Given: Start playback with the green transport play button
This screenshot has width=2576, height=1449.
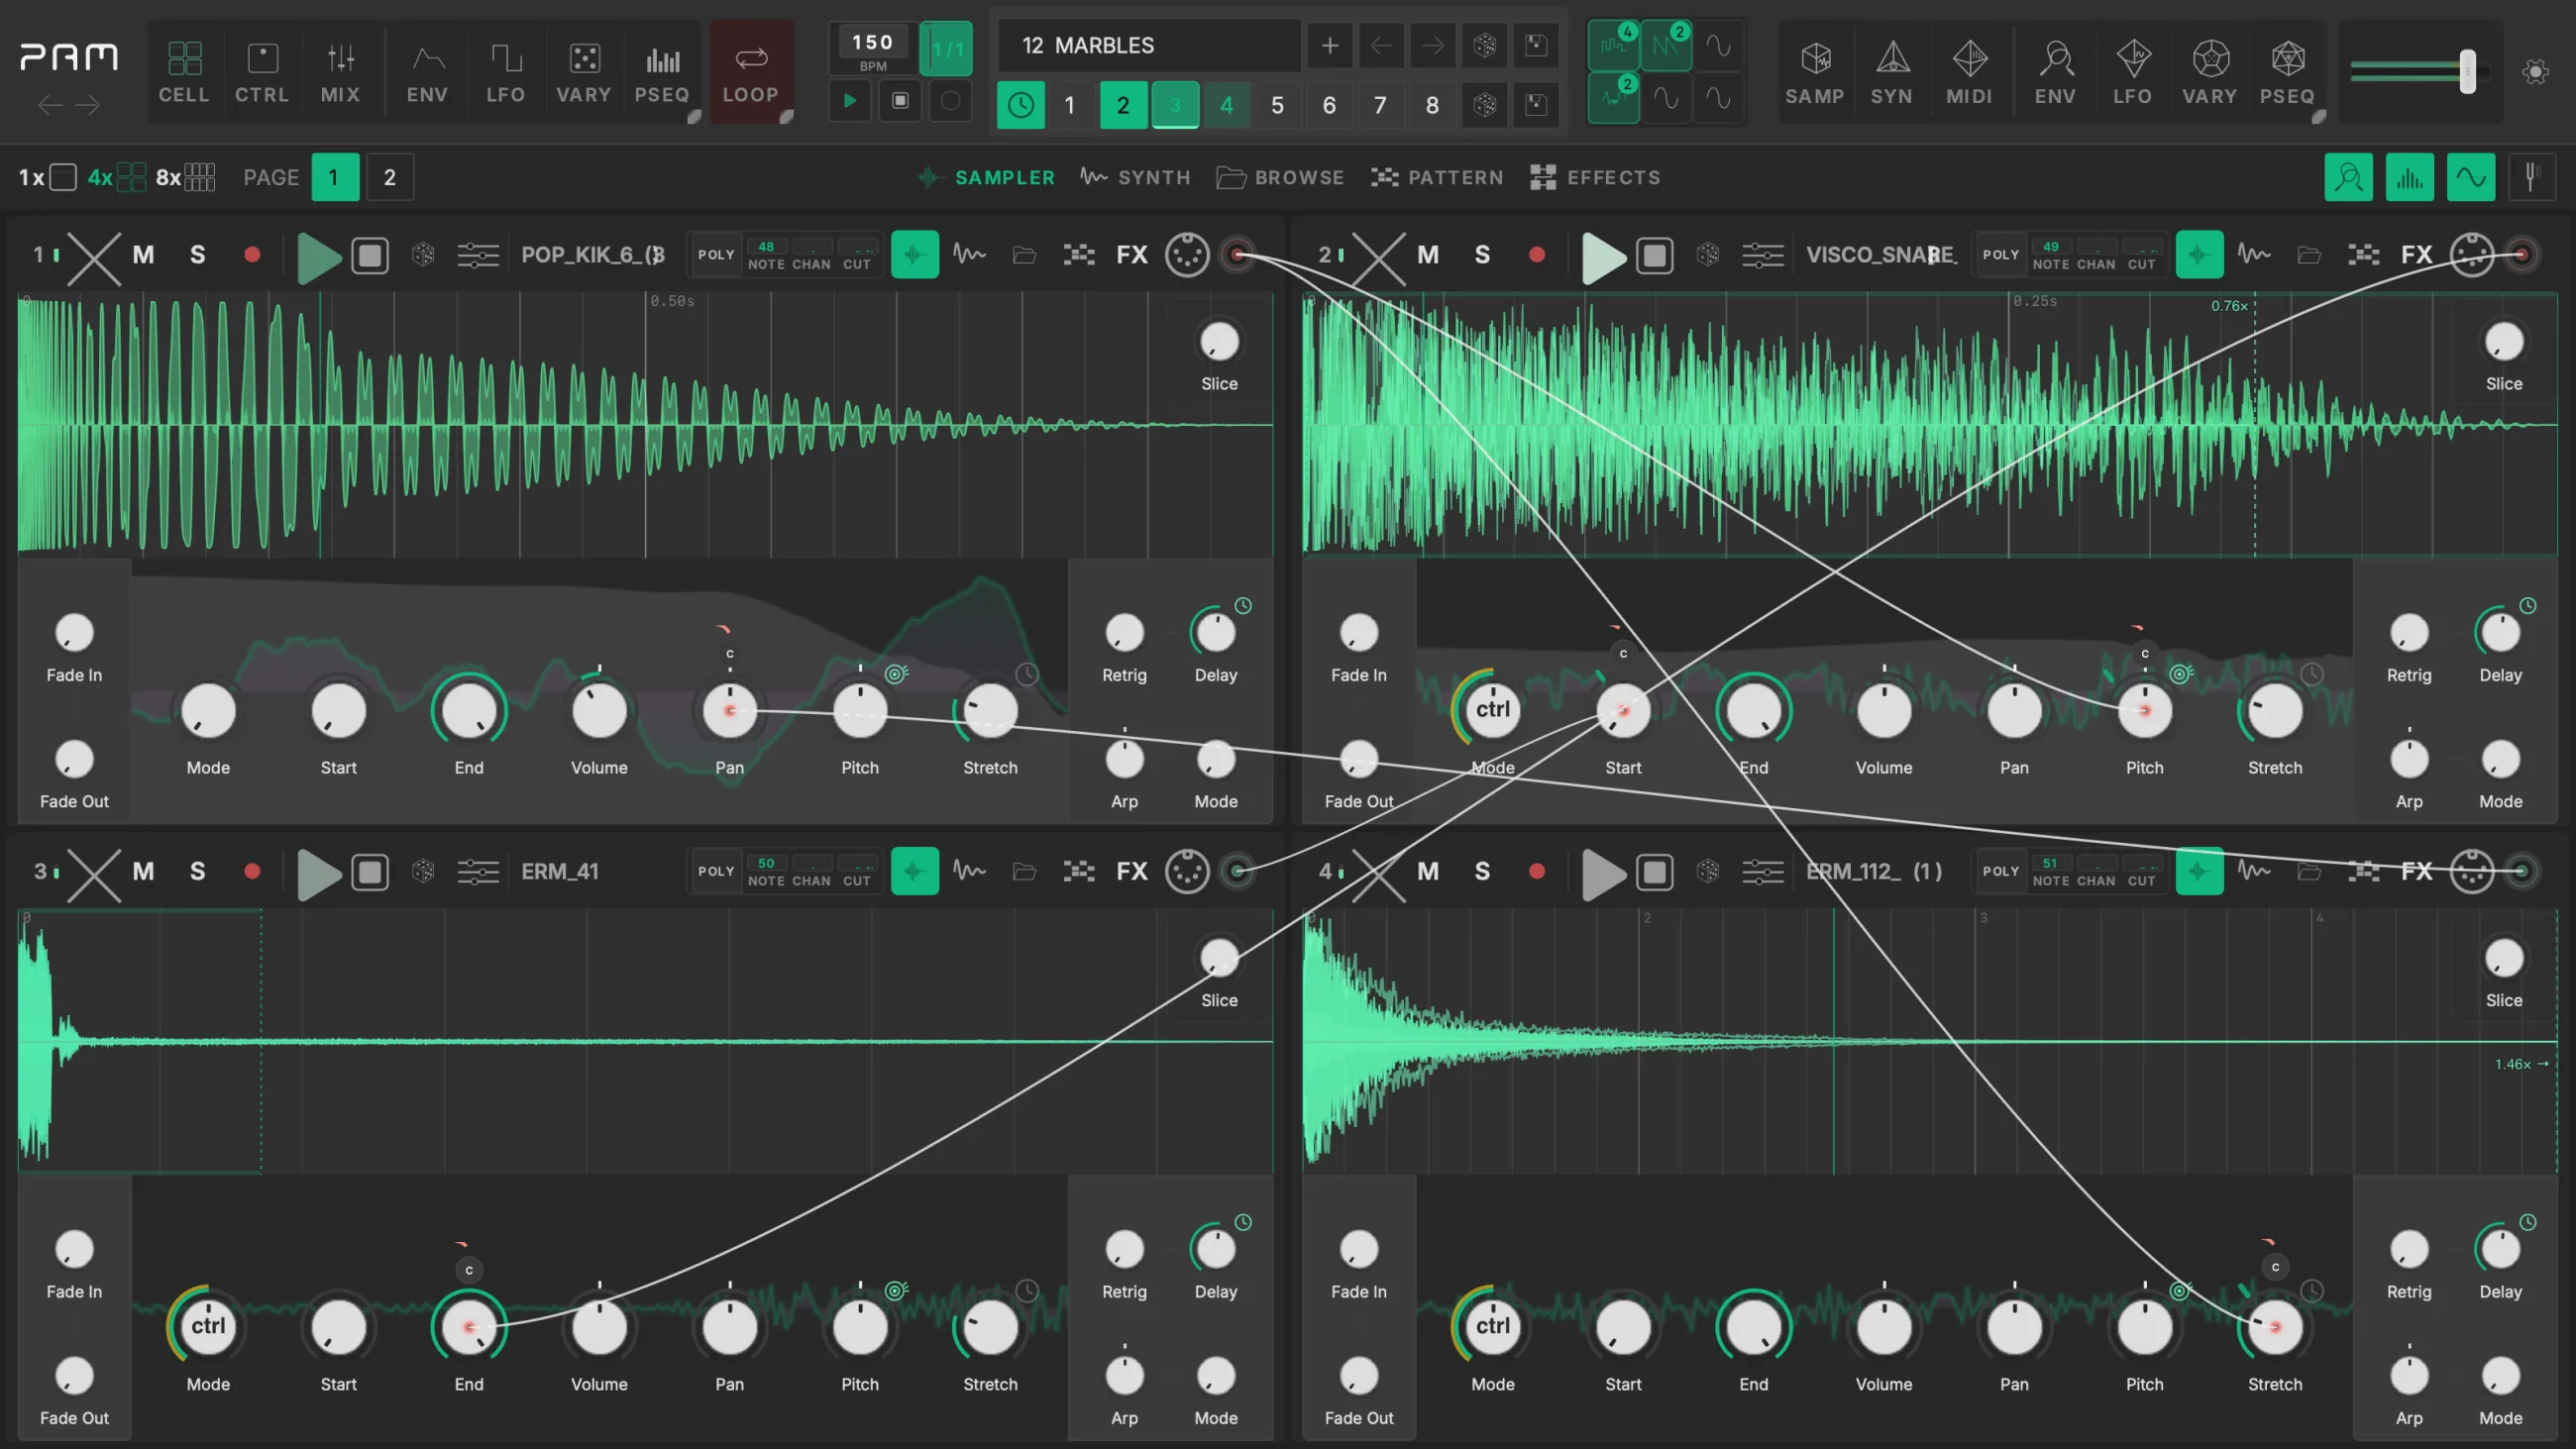Looking at the screenshot, I should point(850,101).
